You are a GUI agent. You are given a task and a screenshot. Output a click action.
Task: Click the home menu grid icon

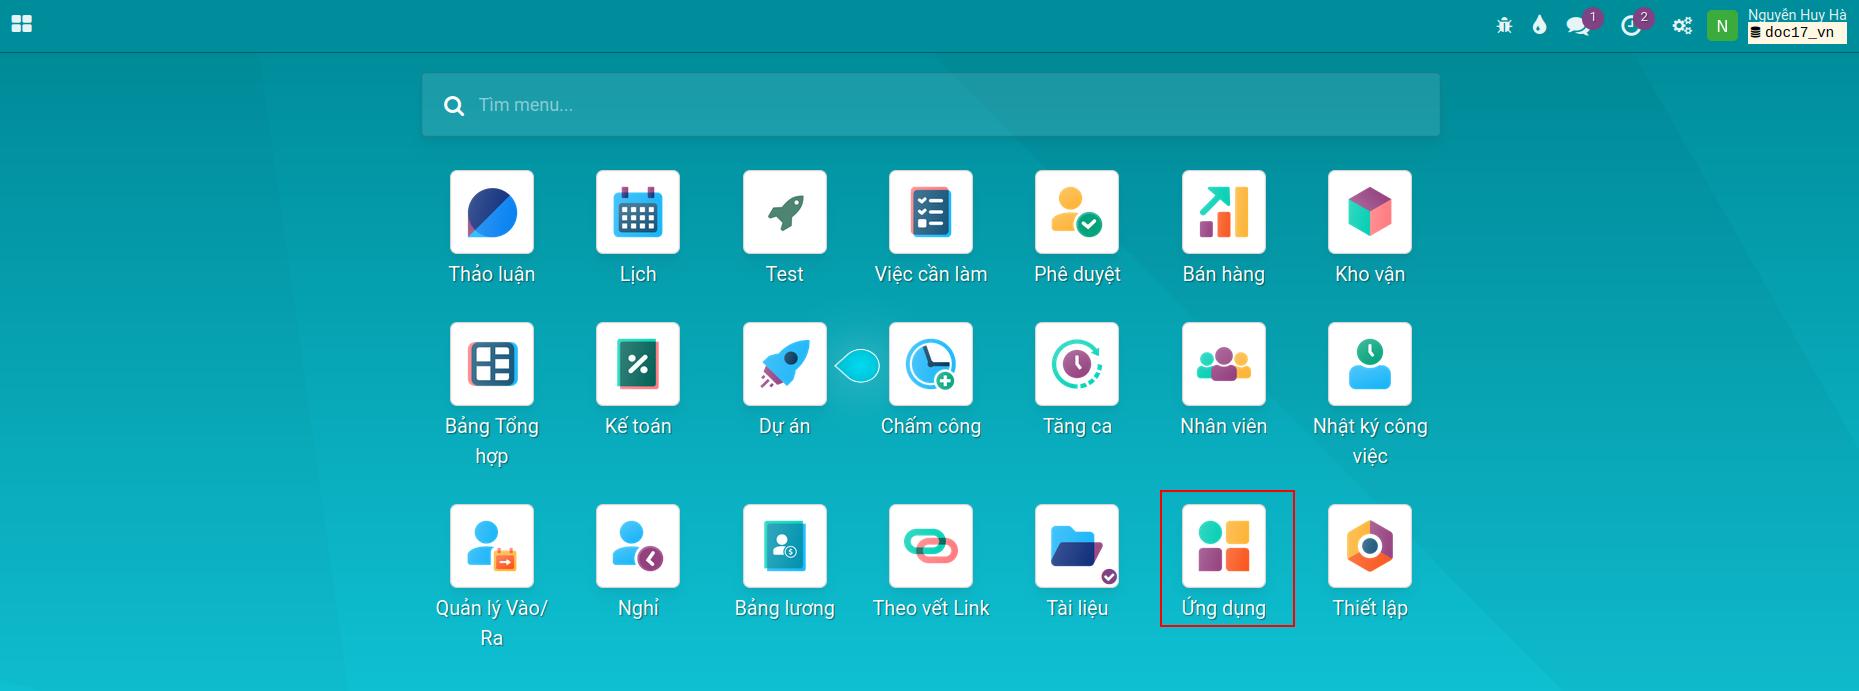pos(22,24)
